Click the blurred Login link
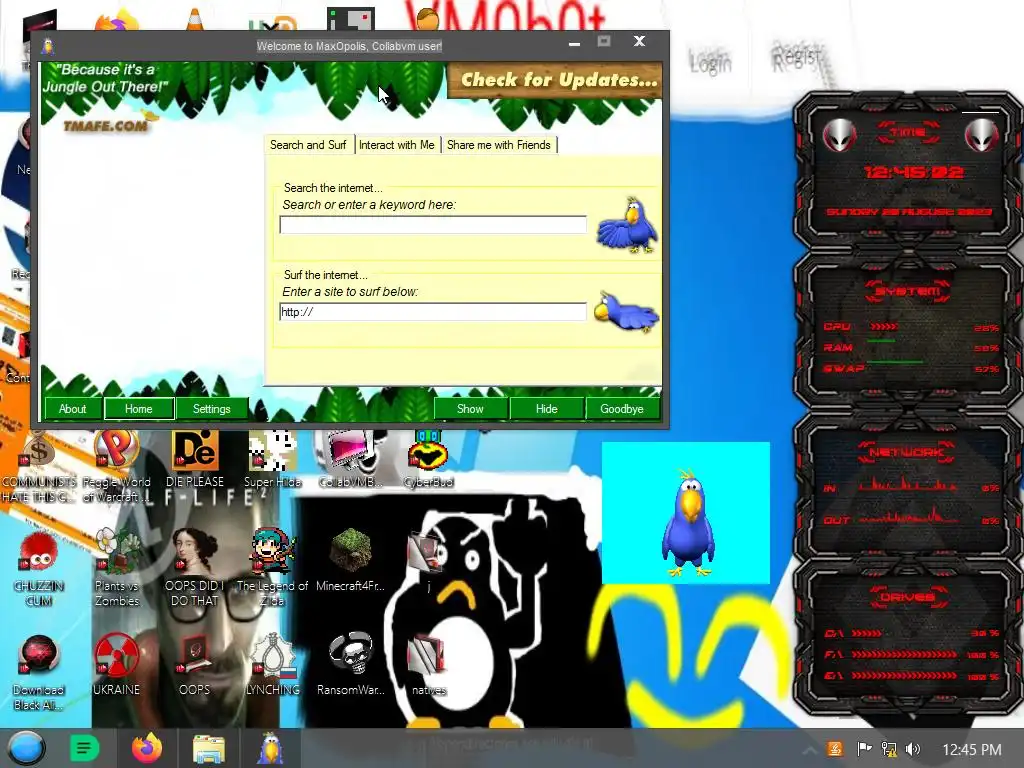The image size is (1024, 768). [711, 63]
